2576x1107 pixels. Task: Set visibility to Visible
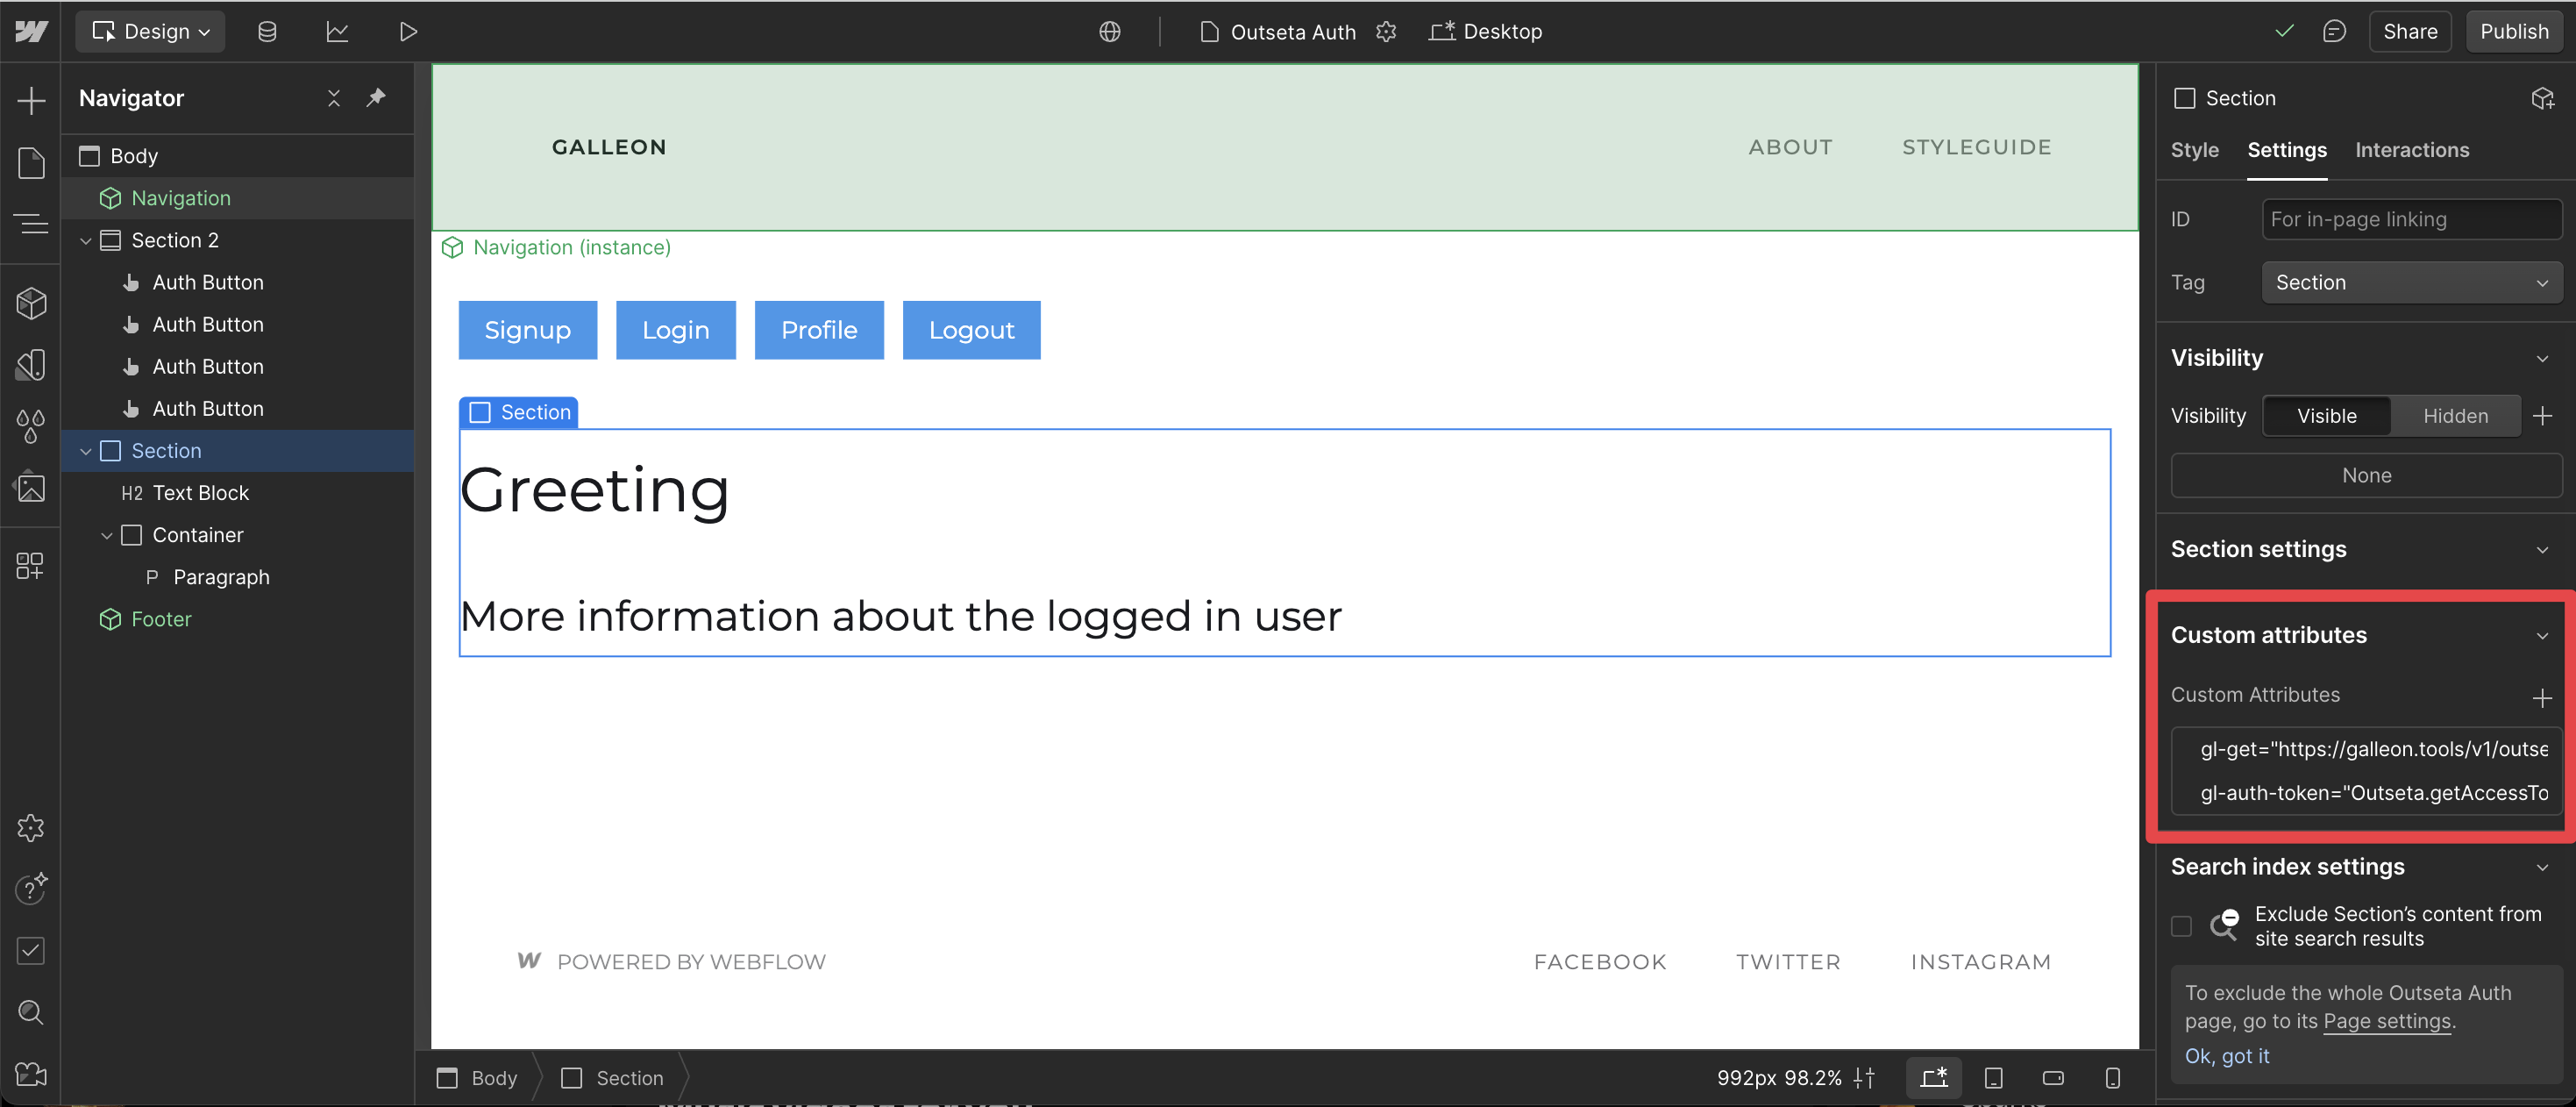(2325, 416)
